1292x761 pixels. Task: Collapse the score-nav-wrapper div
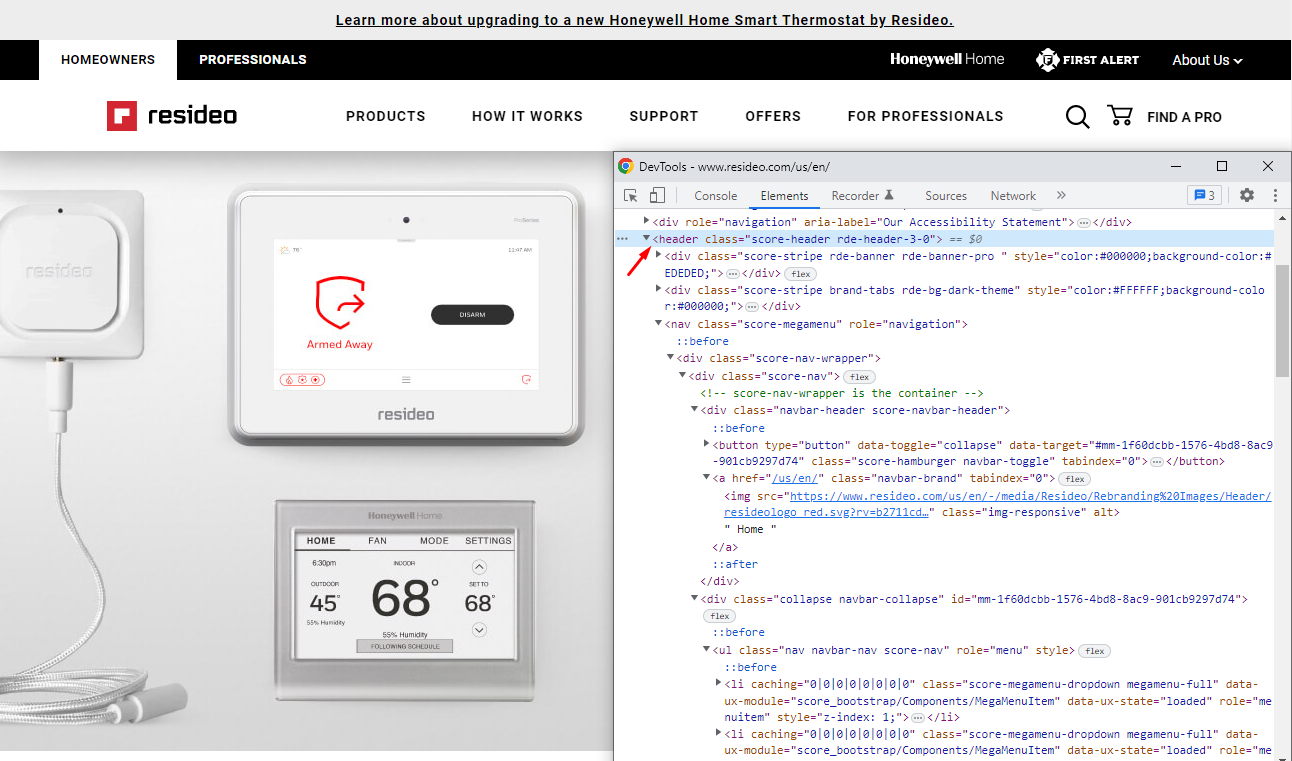pos(670,358)
